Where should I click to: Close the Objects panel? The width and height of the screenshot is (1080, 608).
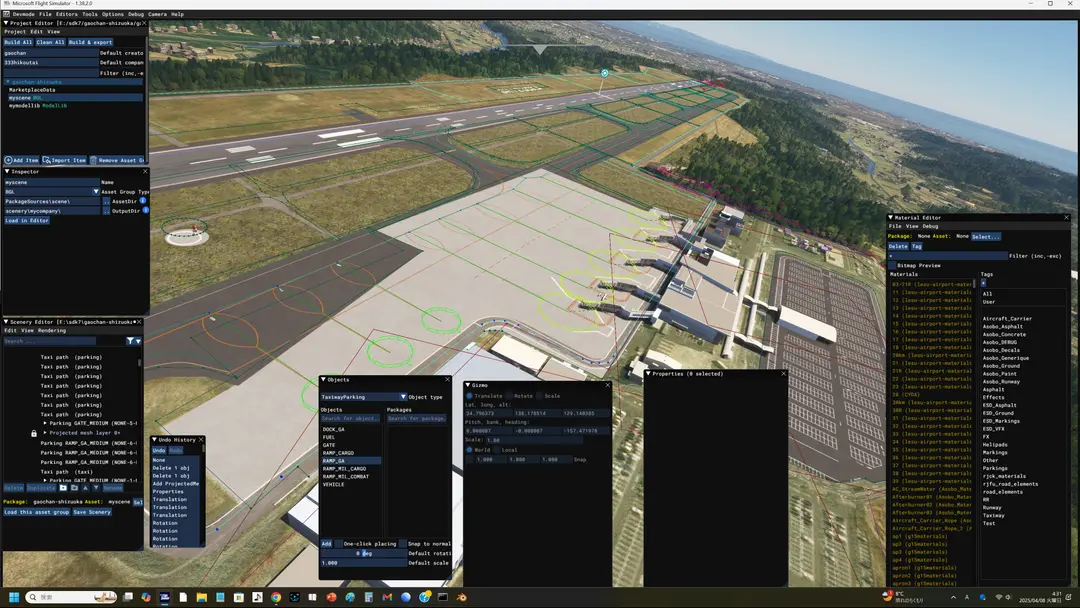tap(447, 379)
